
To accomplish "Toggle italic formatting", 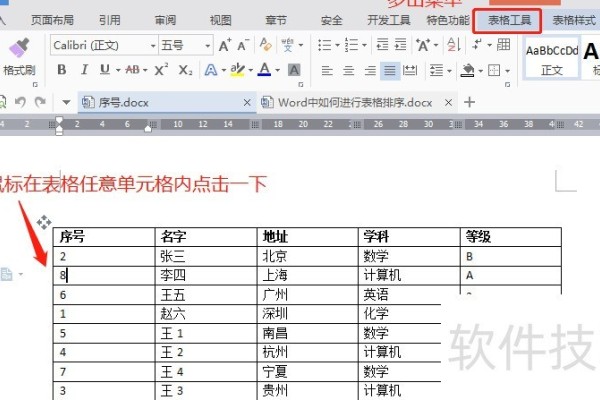I will (84, 70).
